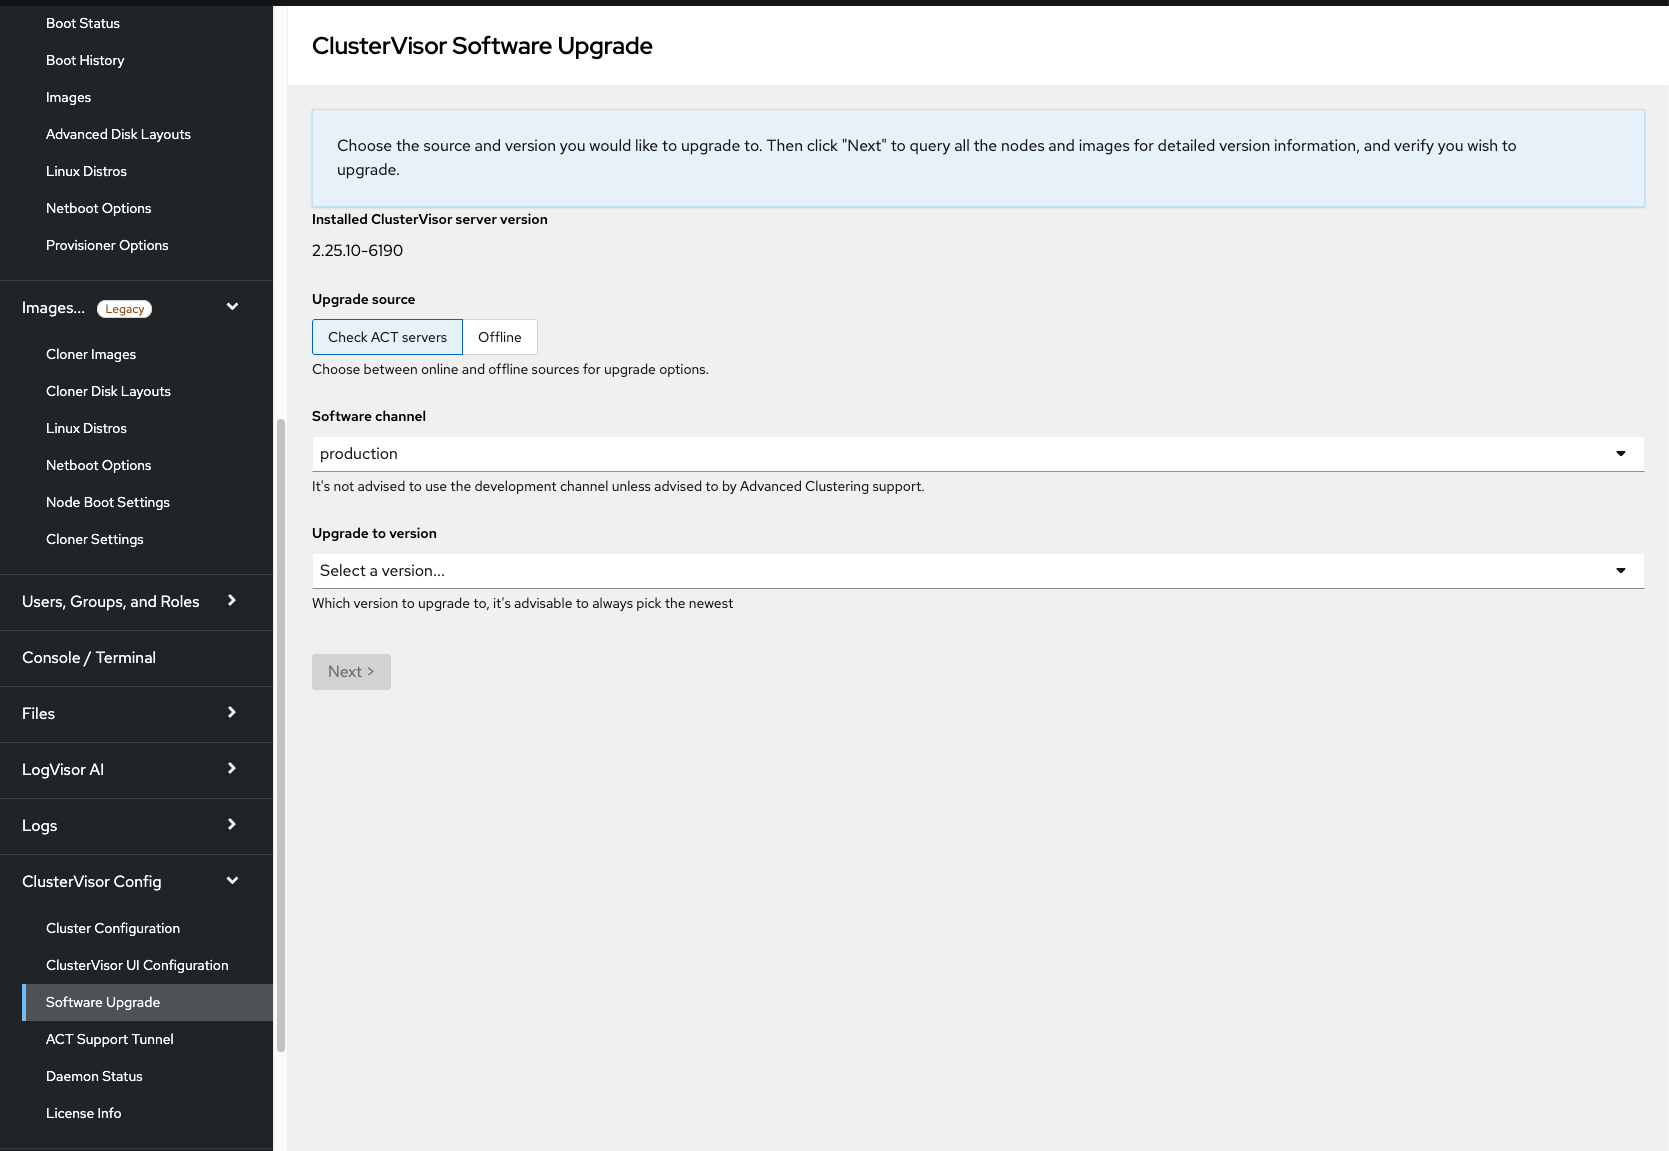Open Cloner Images in the sidebar
The width and height of the screenshot is (1669, 1151).
coord(91,354)
